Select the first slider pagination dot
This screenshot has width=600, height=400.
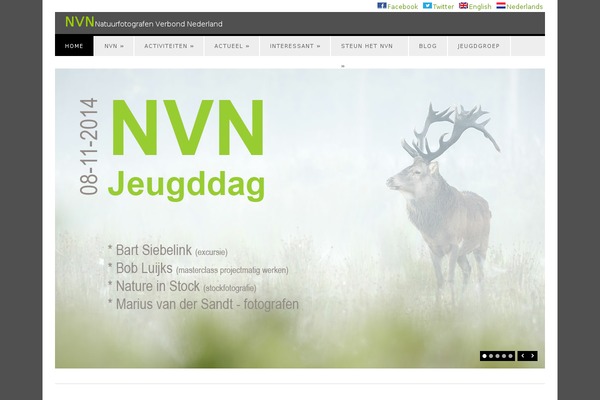click(484, 356)
